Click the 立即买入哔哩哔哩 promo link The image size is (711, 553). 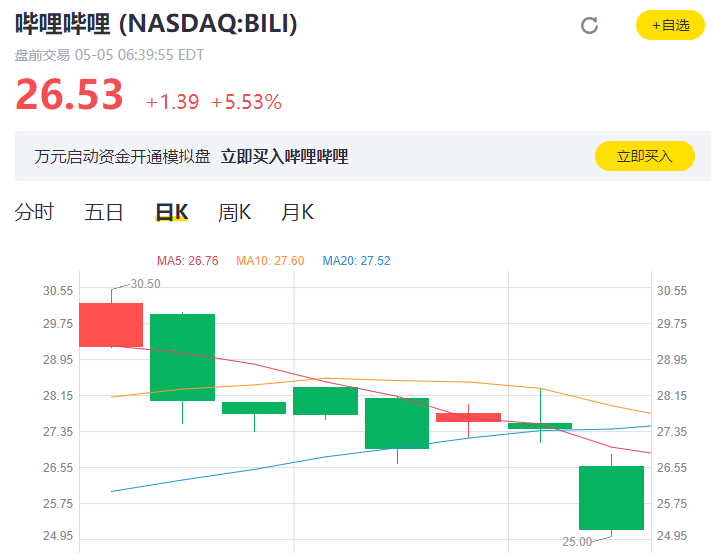(x=284, y=157)
